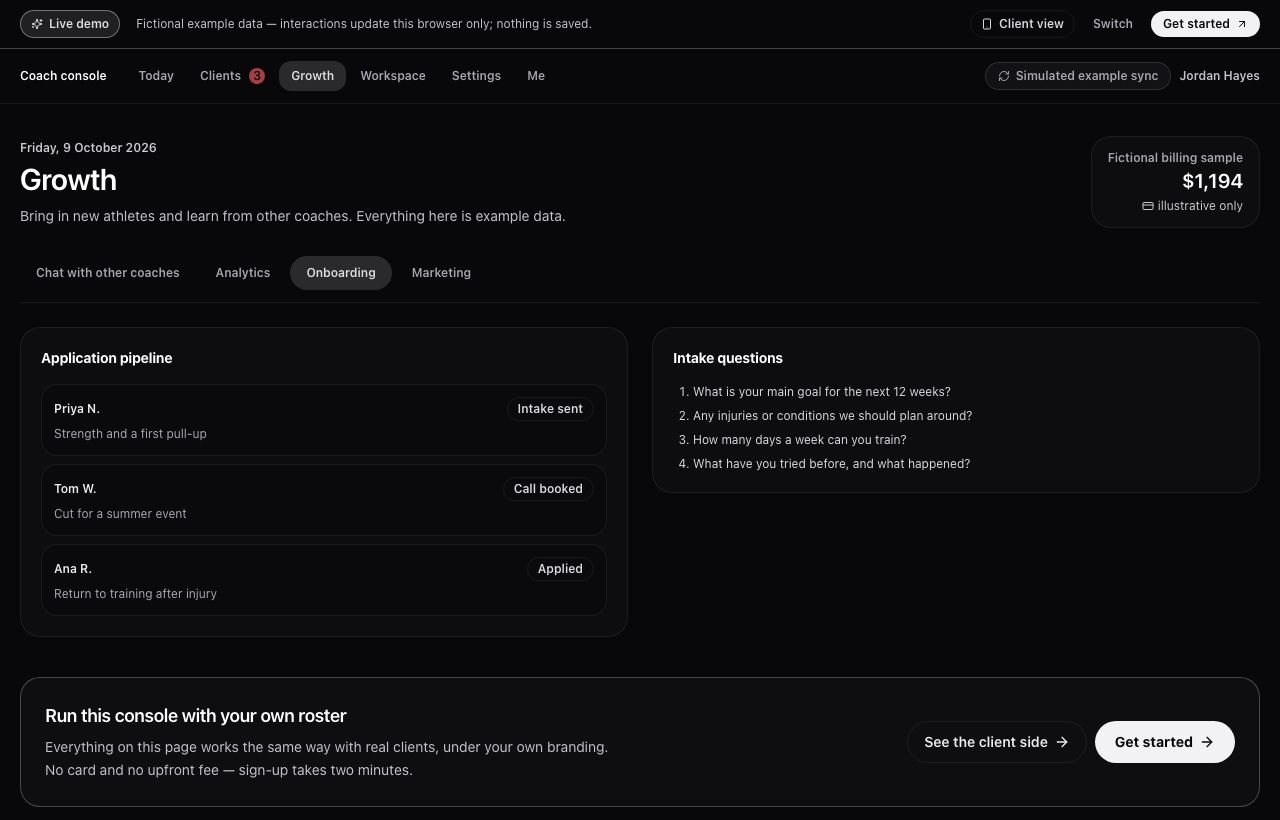Viewport: 1280px width, 820px height.
Task: Click the arrow icon in See the client side
Action: [1062, 742]
